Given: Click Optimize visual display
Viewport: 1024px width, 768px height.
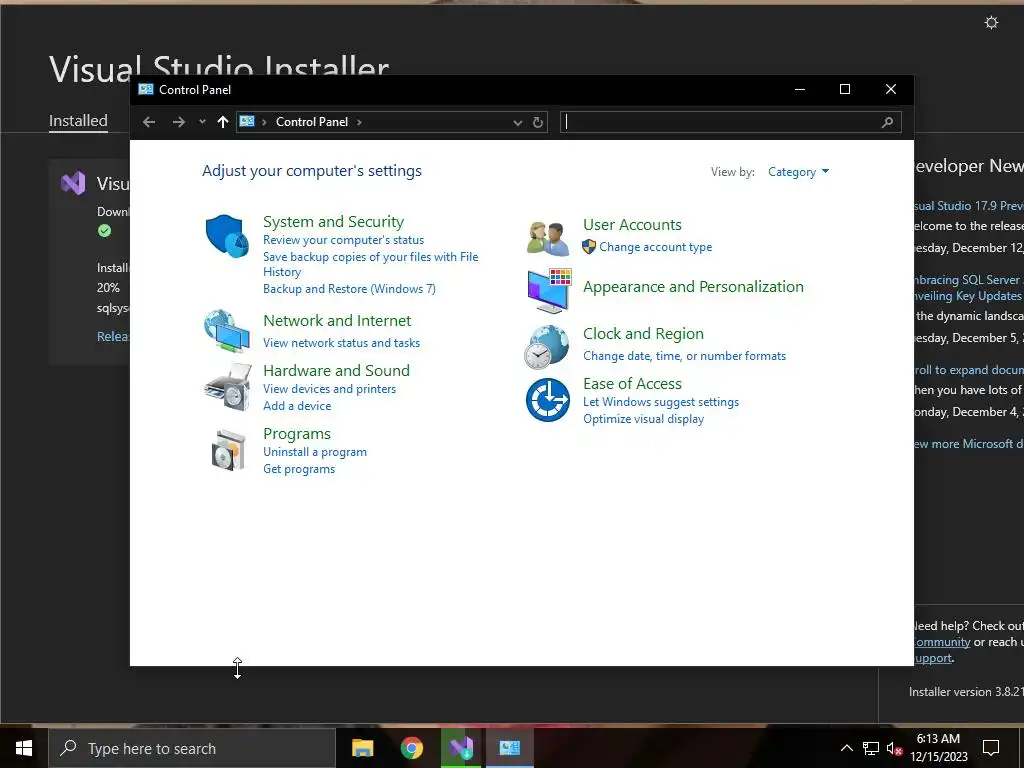Looking at the screenshot, I should coord(643,419).
